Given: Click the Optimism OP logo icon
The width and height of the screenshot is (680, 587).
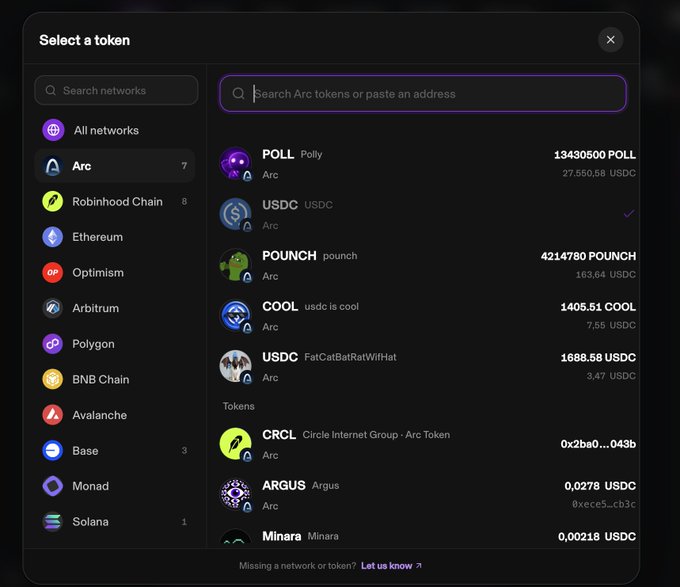Looking at the screenshot, I should (x=53, y=272).
